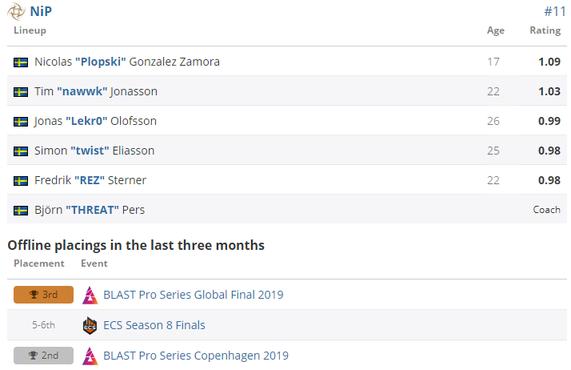Click the Swedish flag beside Lekr0

21,121
